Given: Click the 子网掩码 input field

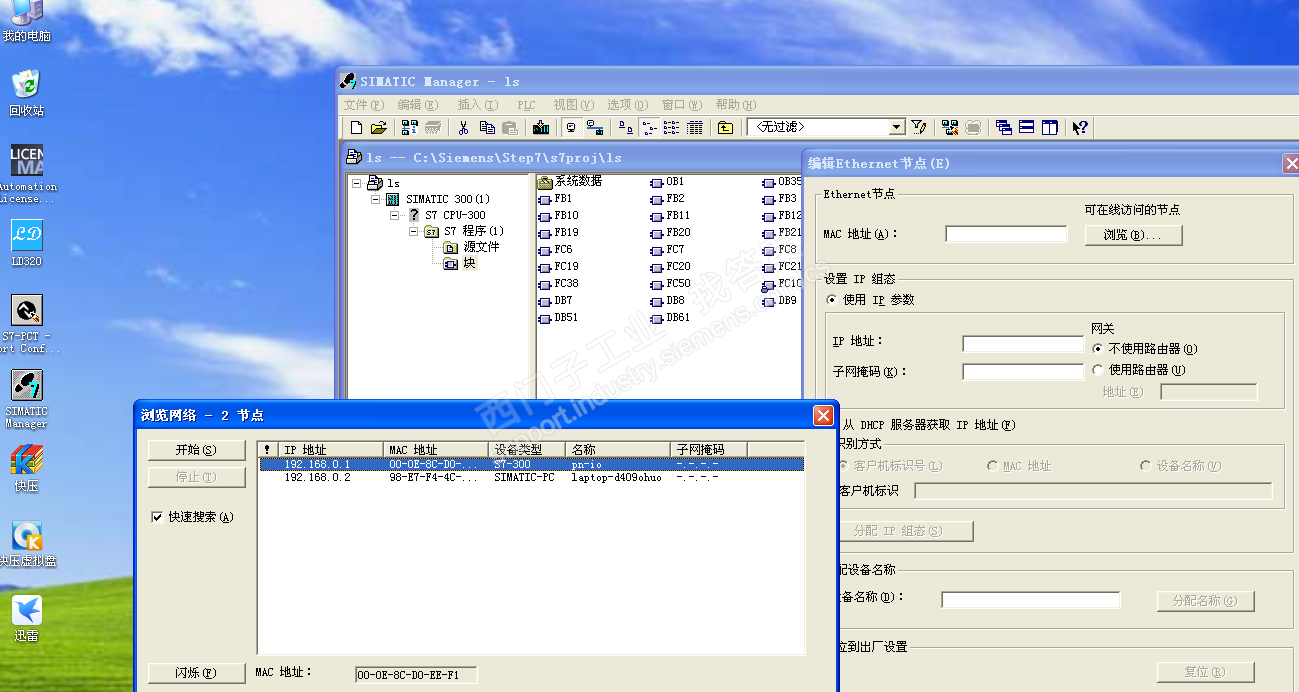Looking at the screenshot, I should click(1023, 372).
